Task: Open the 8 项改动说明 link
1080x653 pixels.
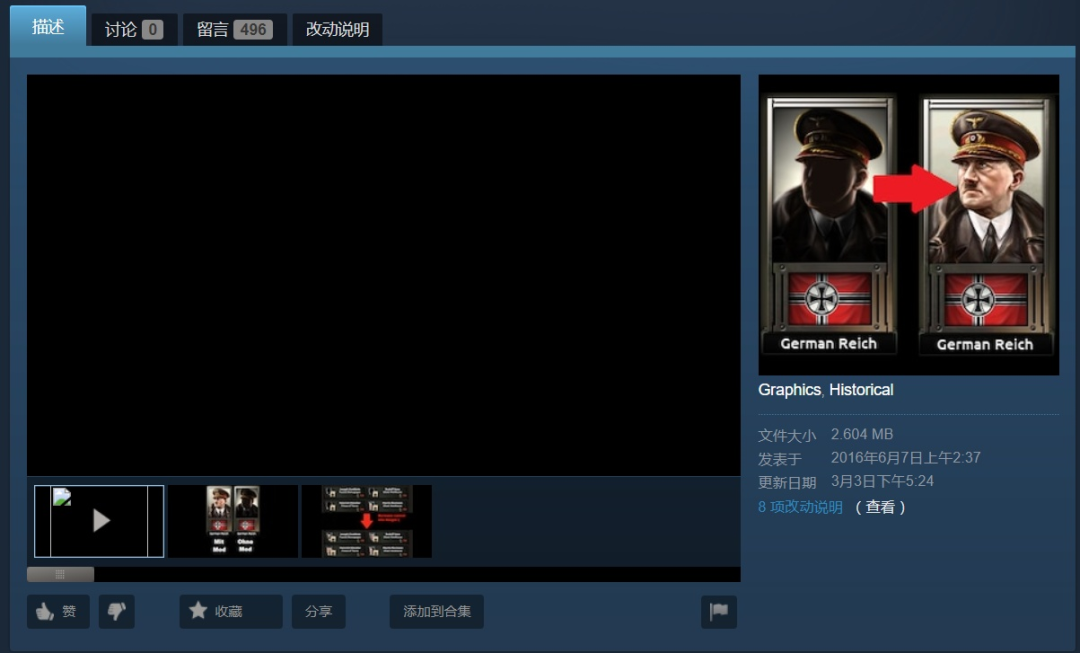Action: (800, 507)
